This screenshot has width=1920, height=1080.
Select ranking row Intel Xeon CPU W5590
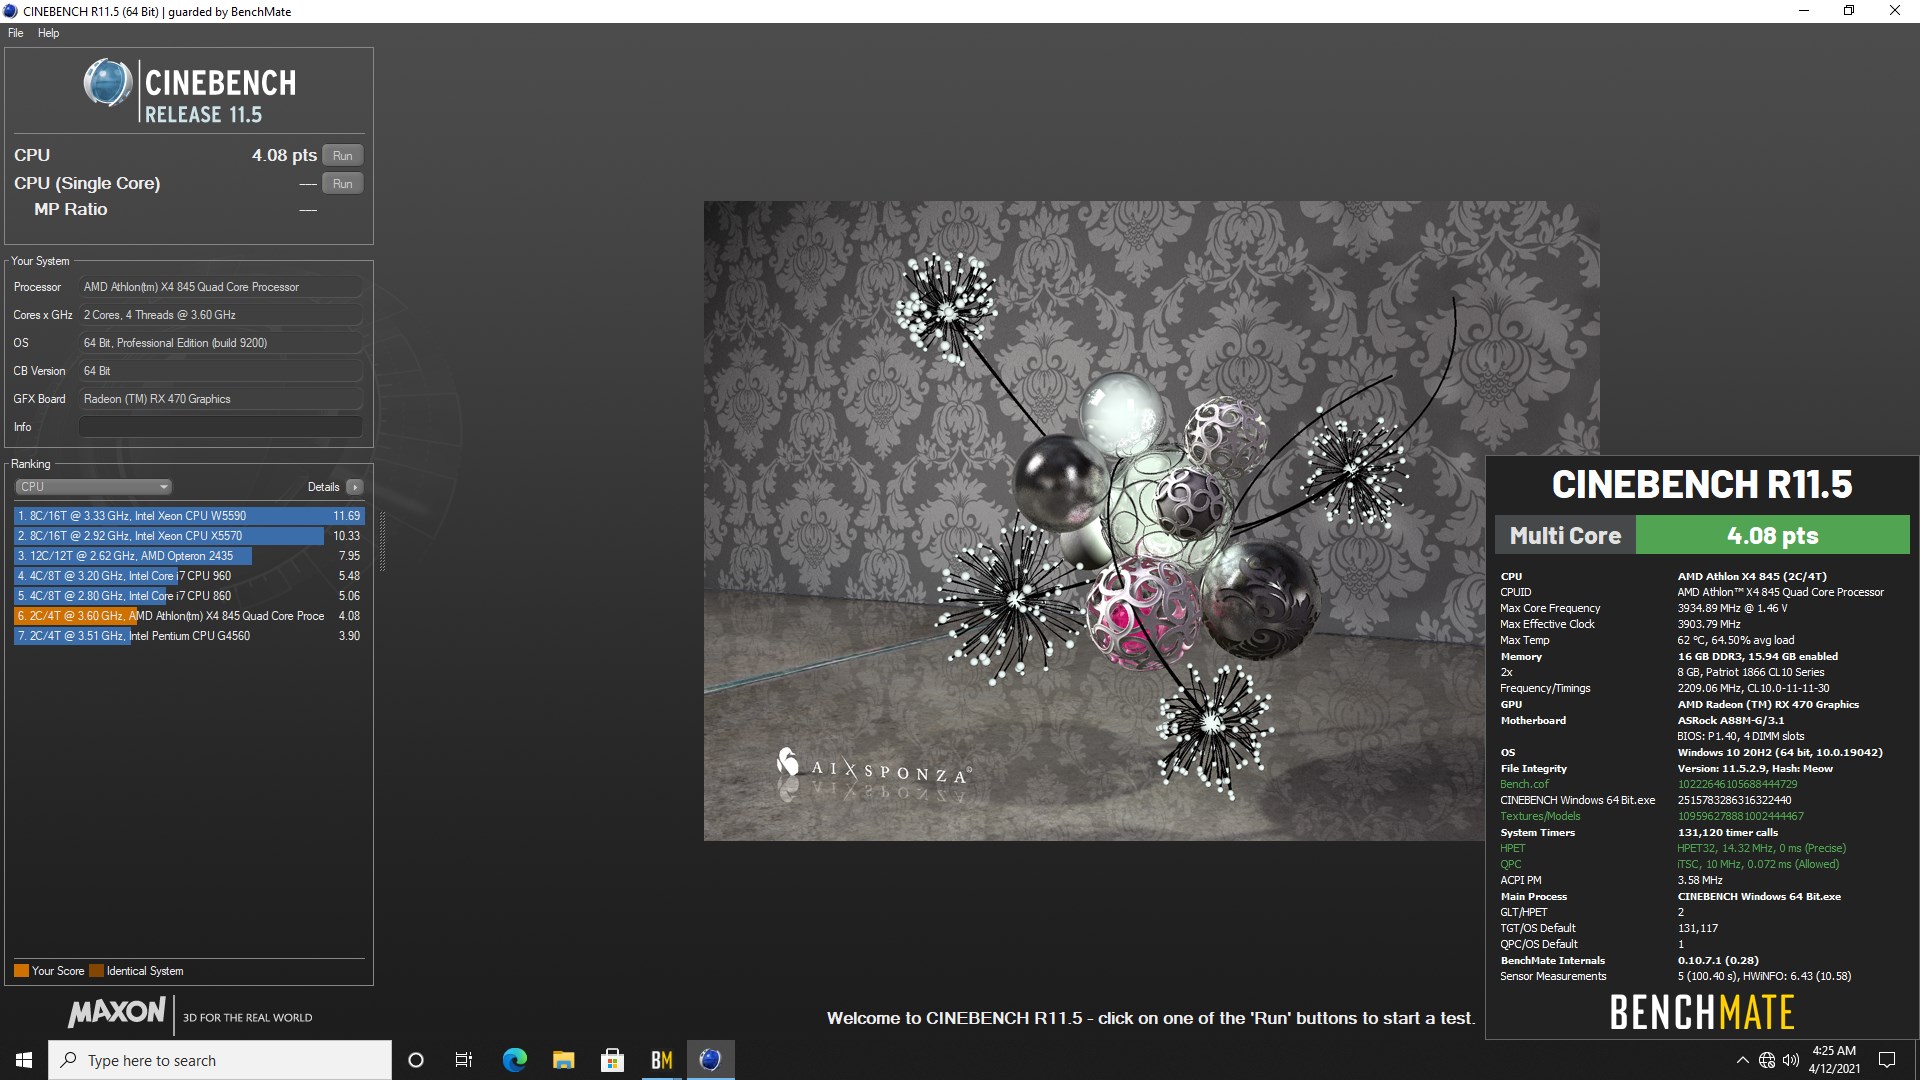tap(189, 516)
